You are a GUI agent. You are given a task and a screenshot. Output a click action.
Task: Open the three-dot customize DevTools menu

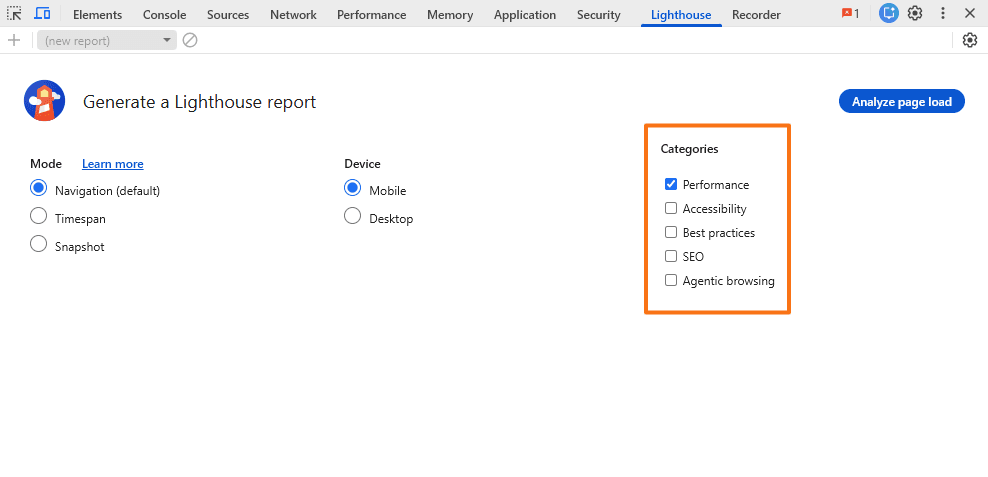[x=943, y=13]
